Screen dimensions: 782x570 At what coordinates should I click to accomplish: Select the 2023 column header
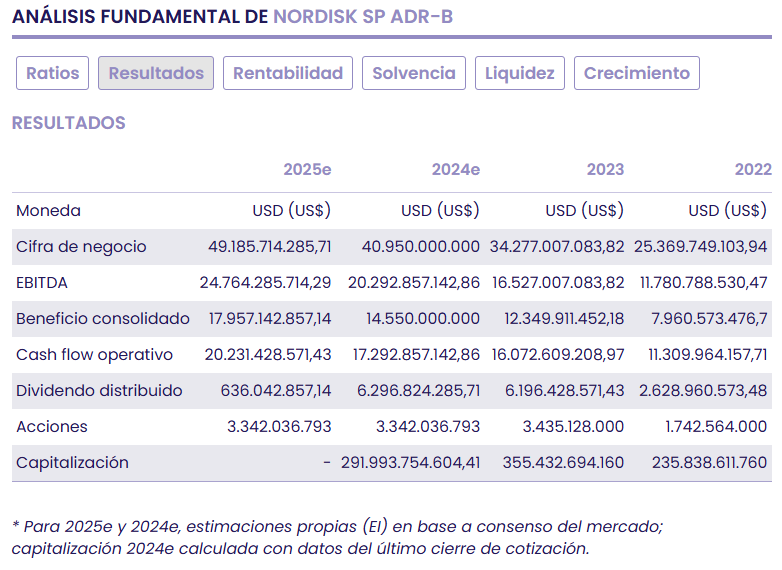tap(605, 170)
